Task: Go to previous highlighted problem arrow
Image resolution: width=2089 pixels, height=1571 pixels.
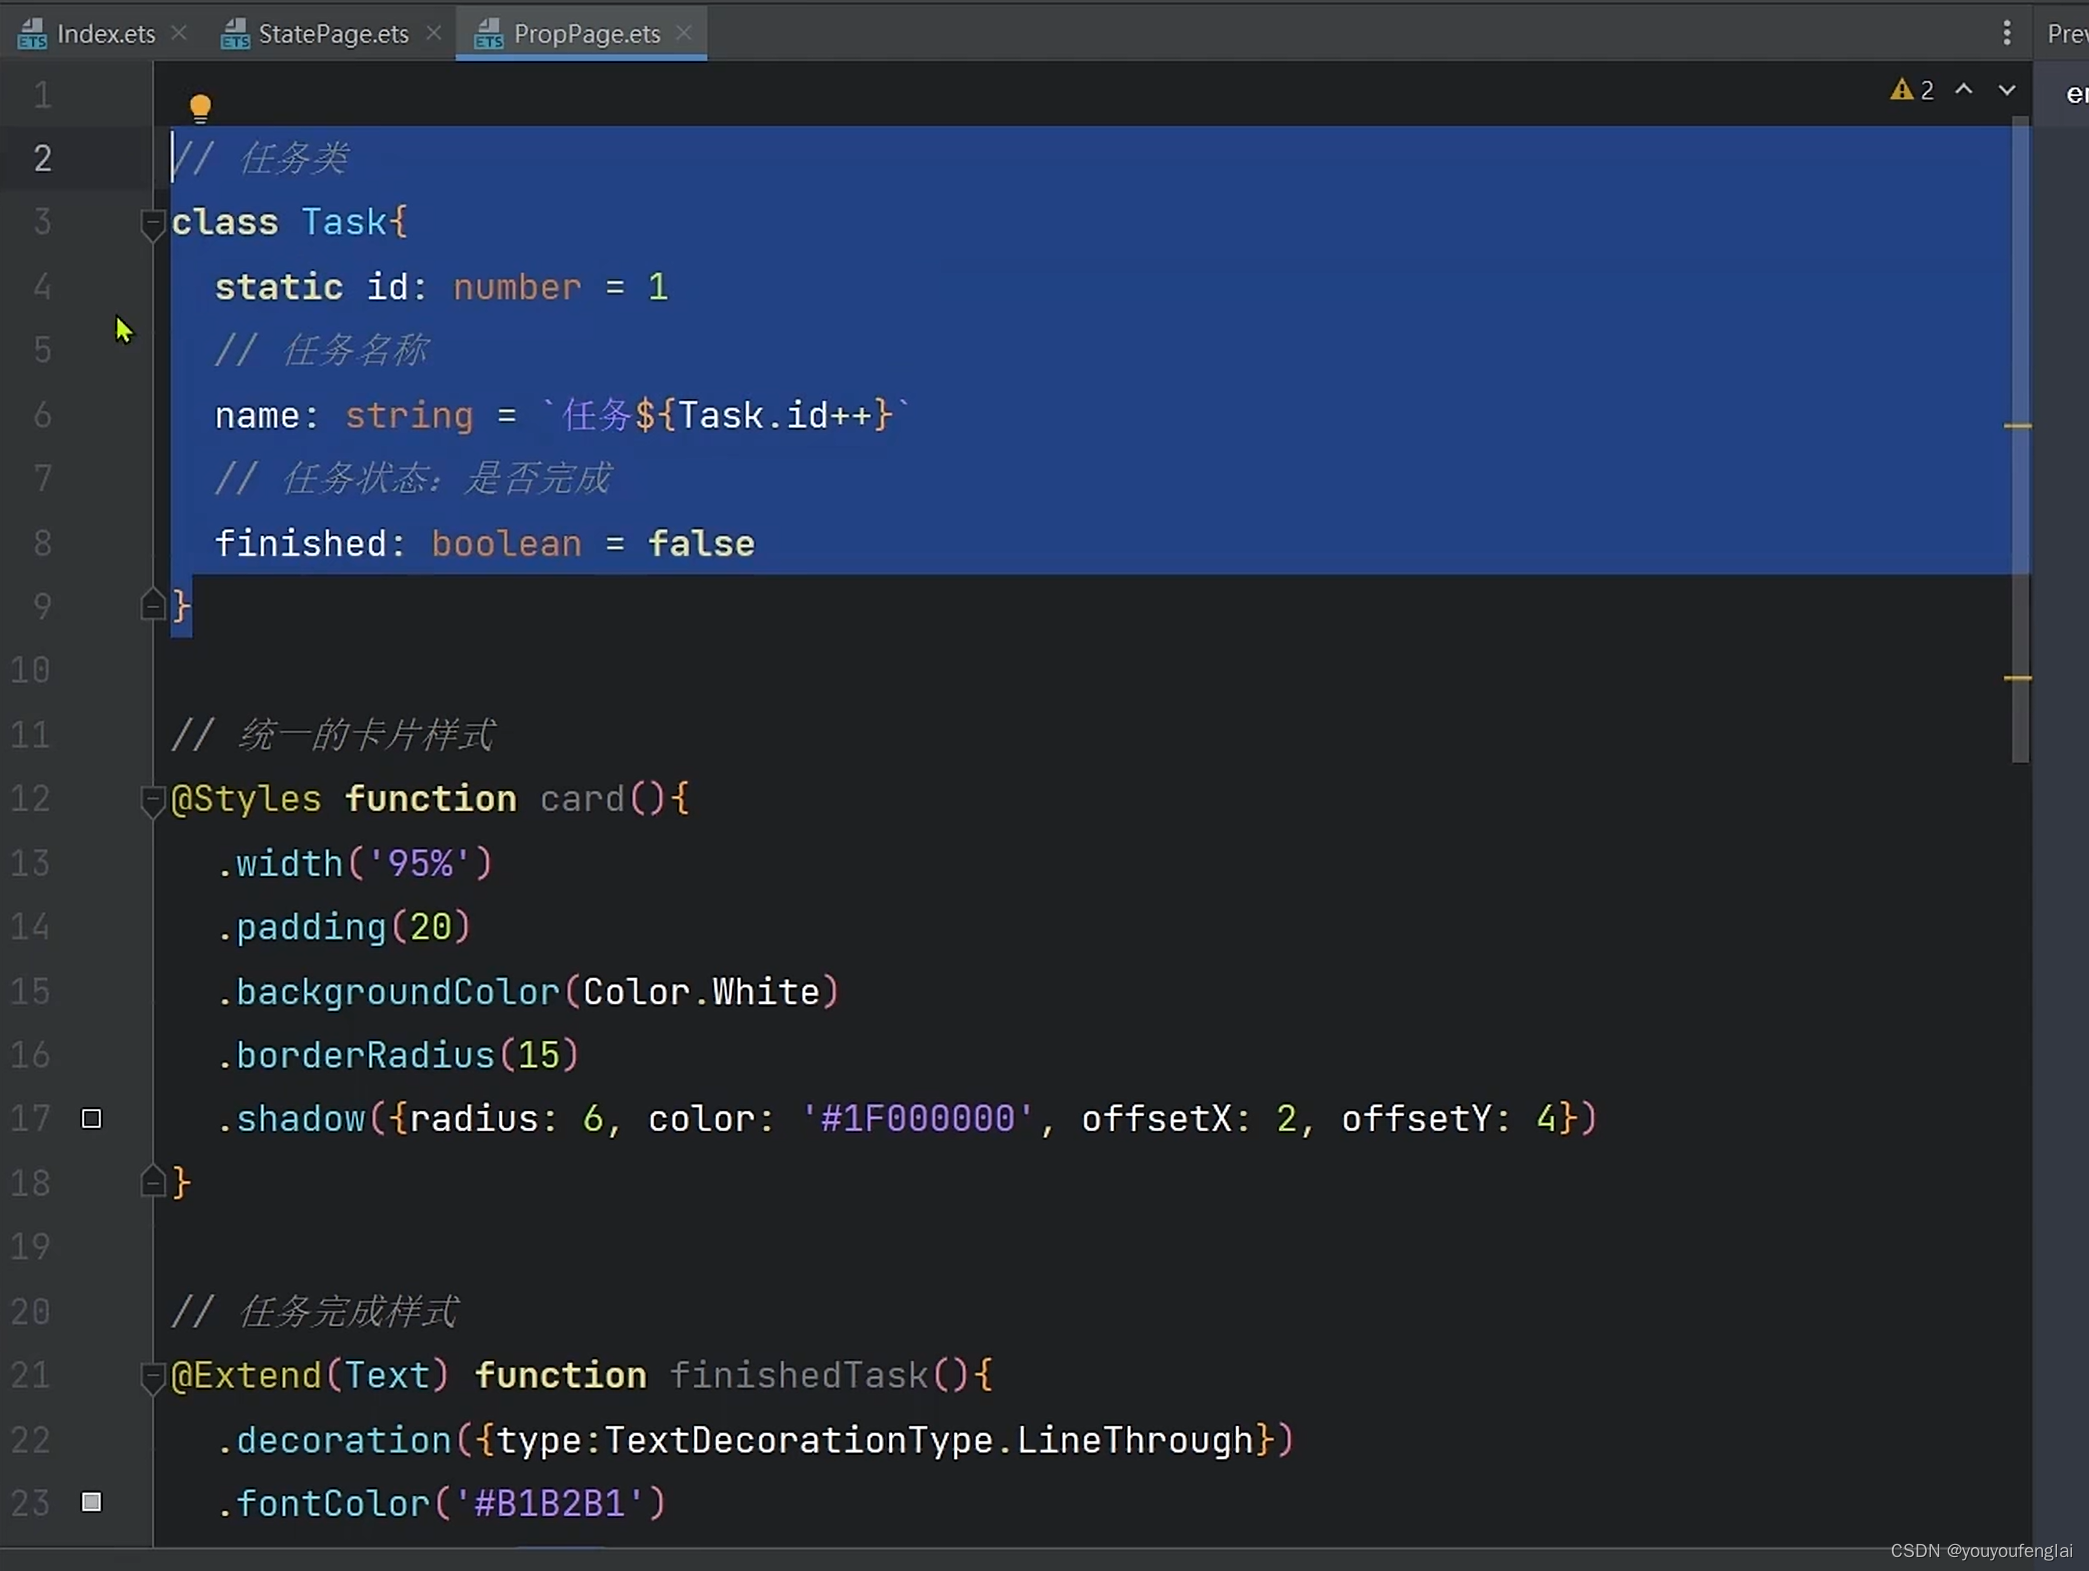Action: [x=1964, y=90]
